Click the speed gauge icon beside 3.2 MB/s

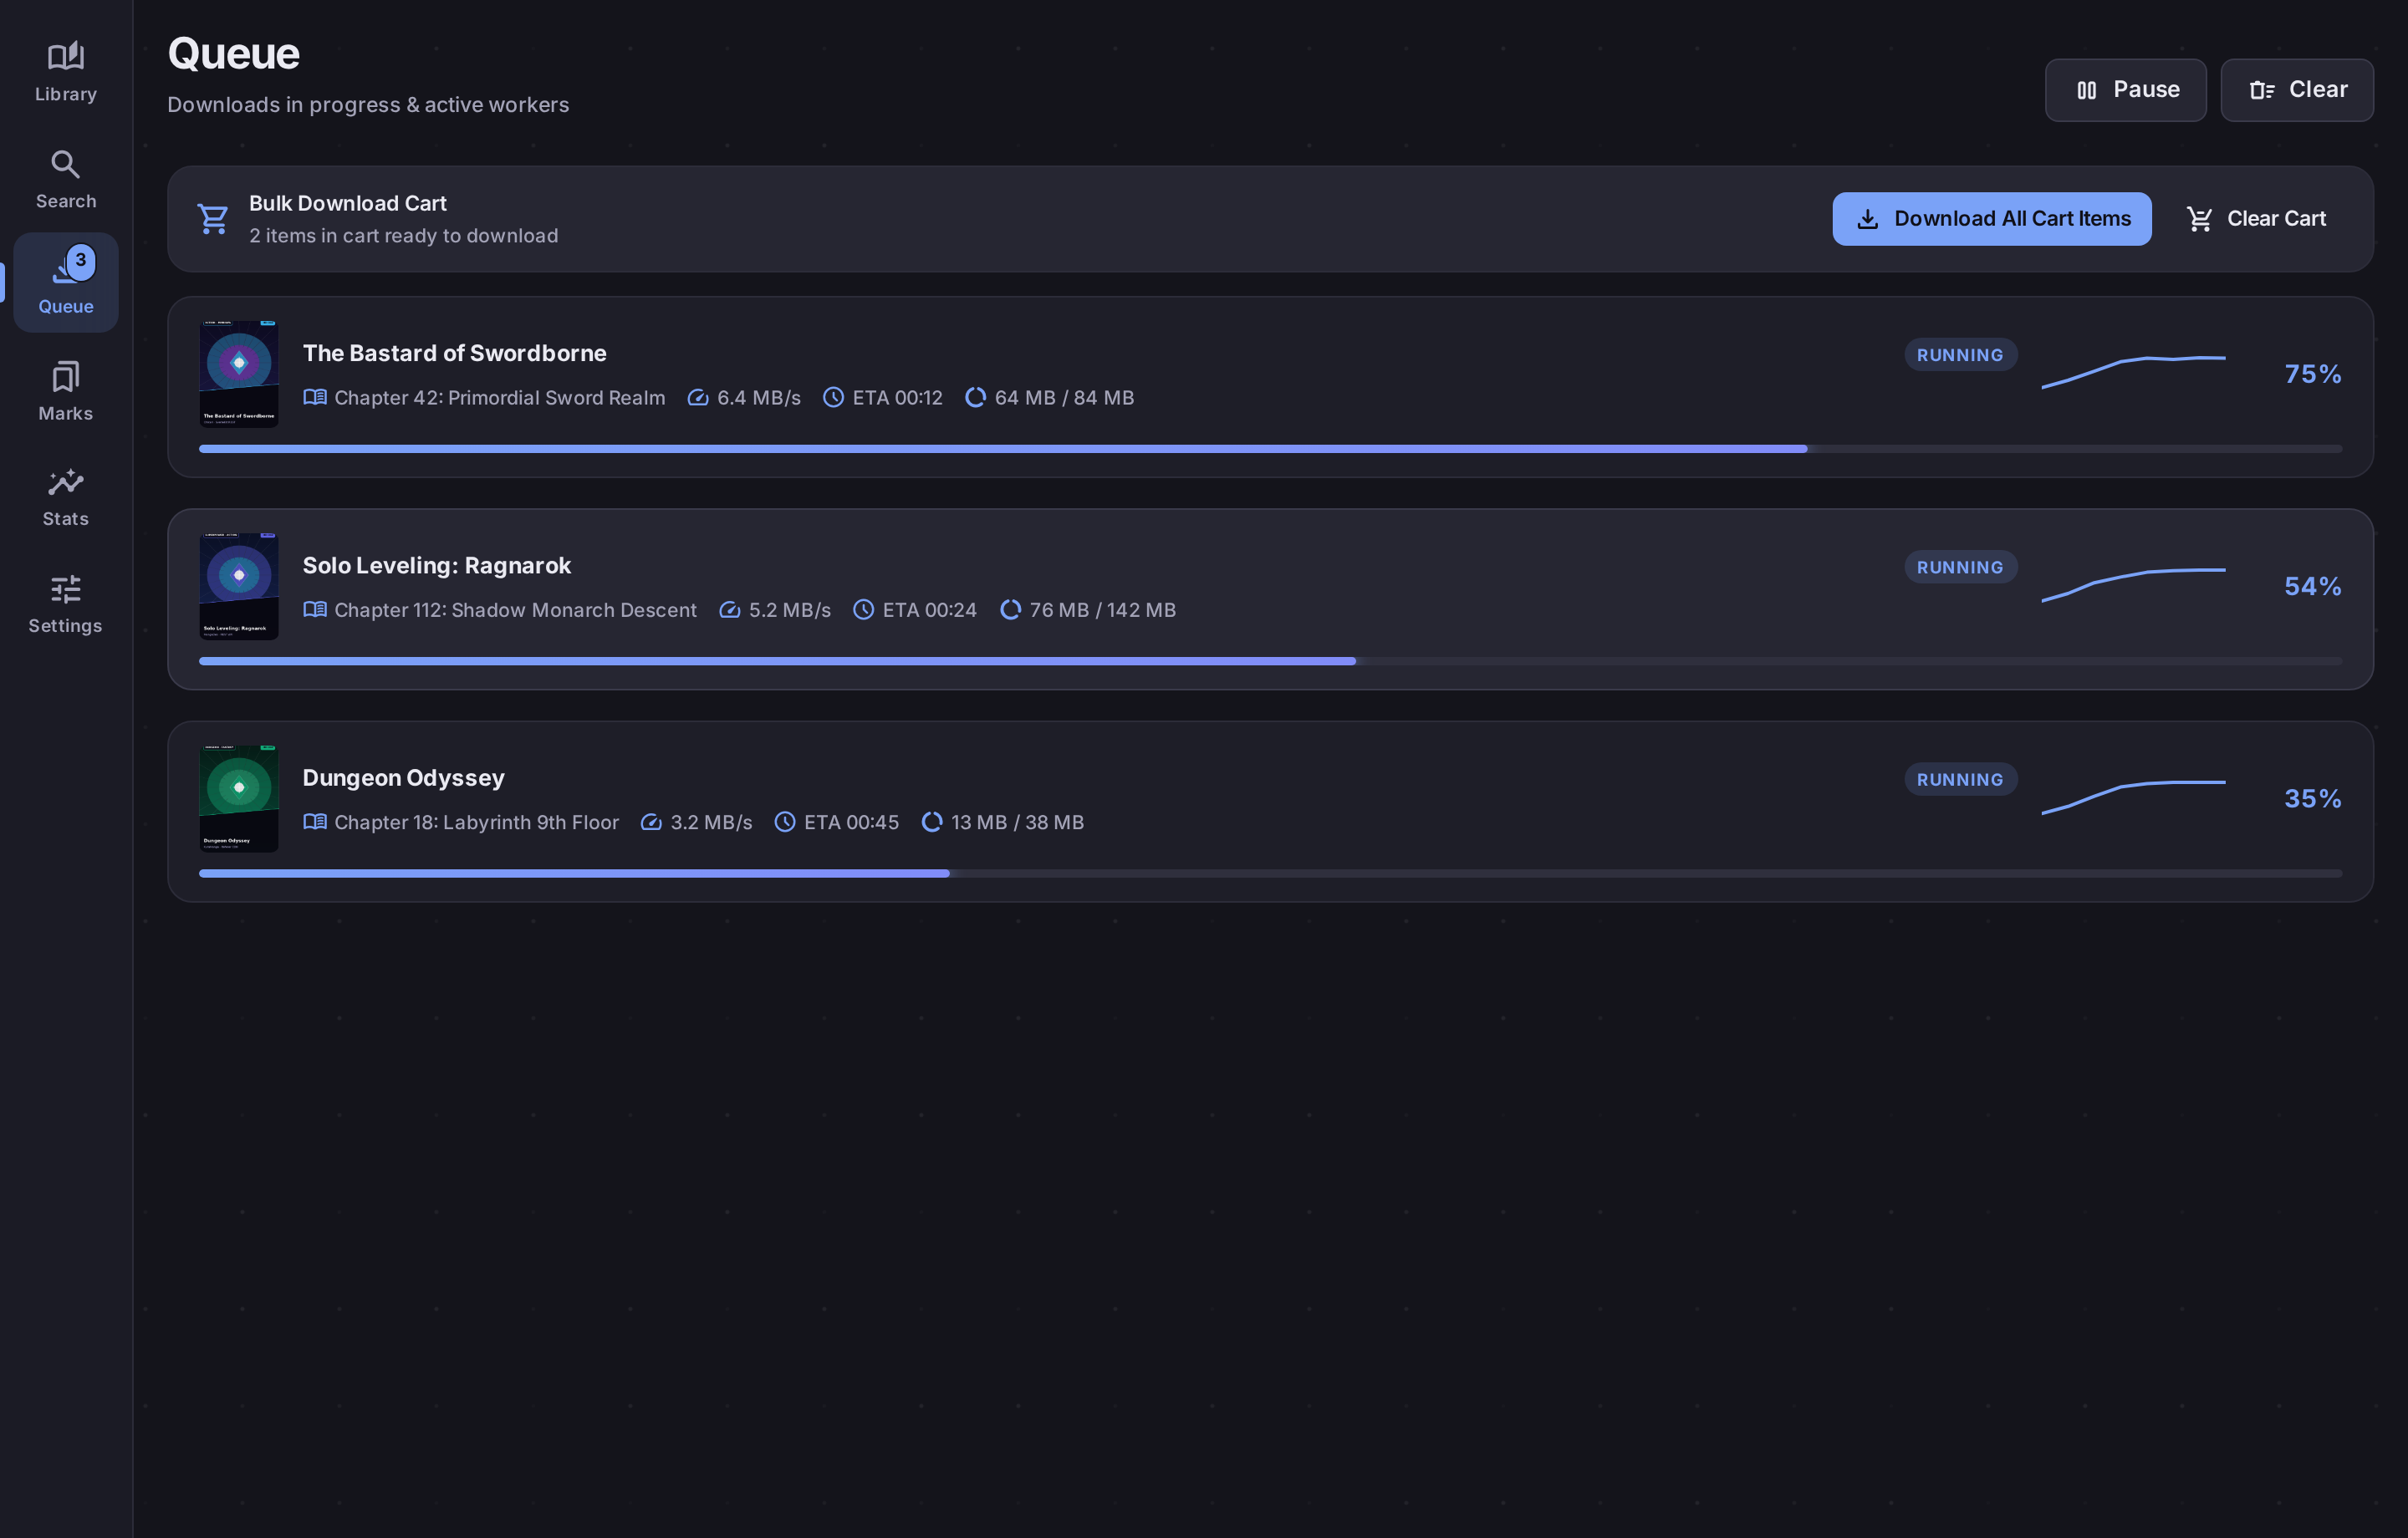point(651,822)
